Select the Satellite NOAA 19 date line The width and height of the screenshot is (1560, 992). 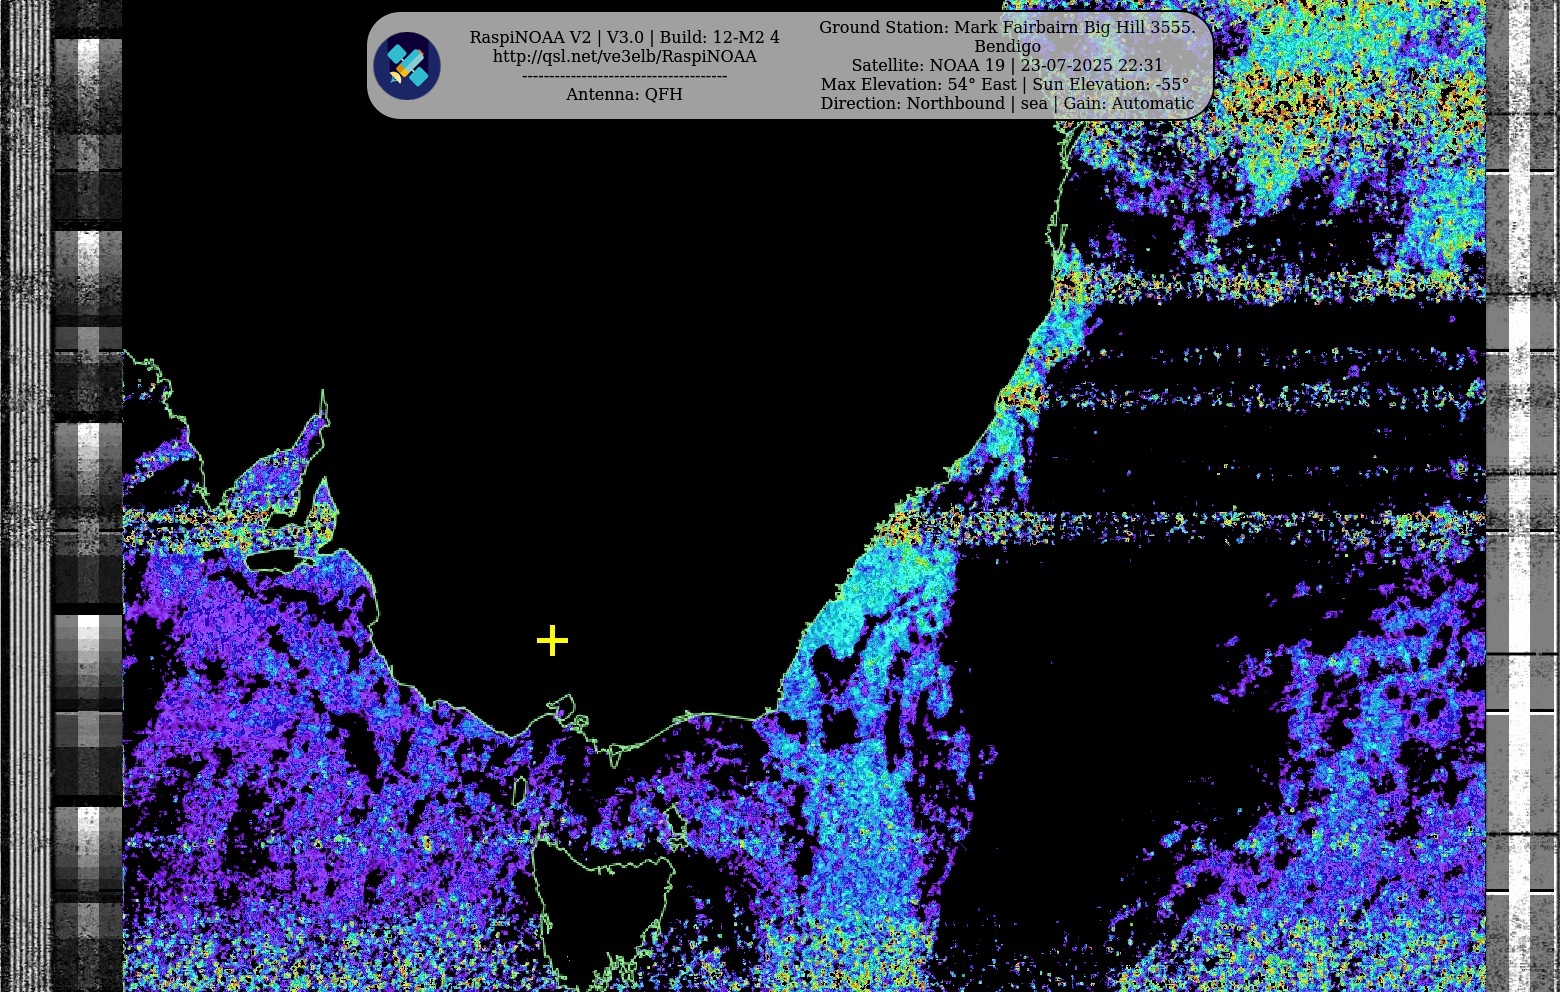(1006, 65)
